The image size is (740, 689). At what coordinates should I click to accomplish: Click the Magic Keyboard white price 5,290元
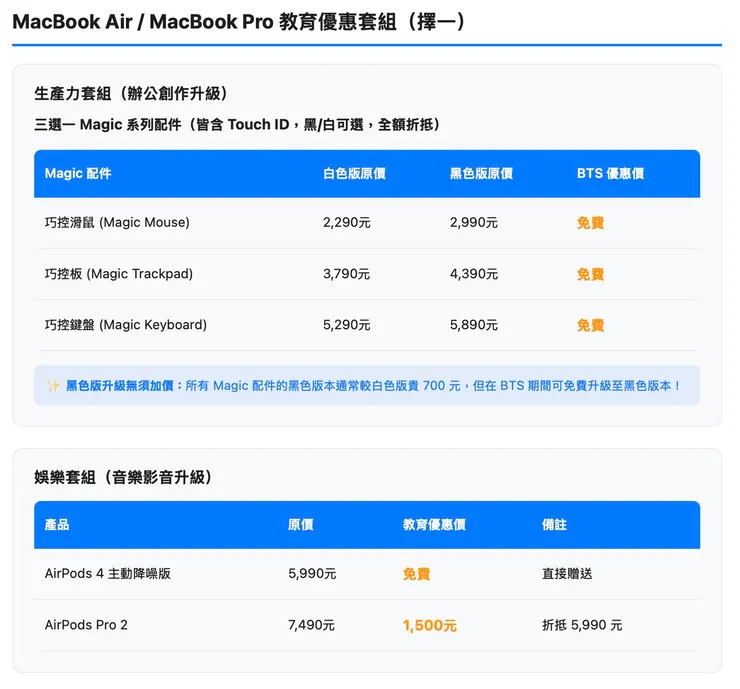pos(347,325)
